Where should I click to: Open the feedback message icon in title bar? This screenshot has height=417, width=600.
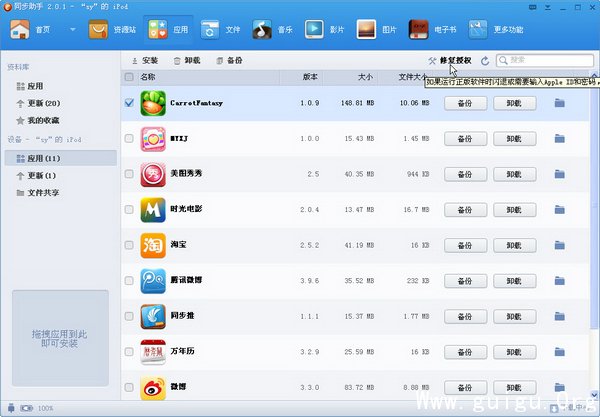point(532,7)
